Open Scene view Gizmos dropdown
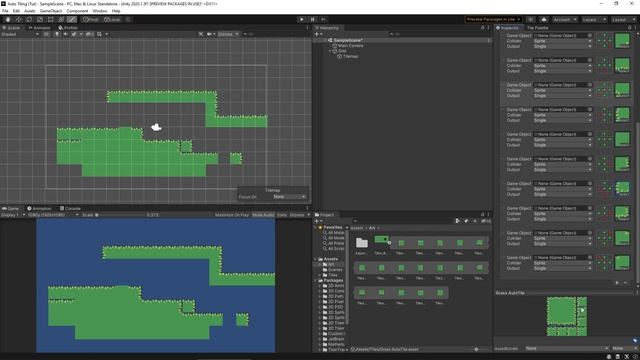The image size is (640, 360). click(228, 34)
